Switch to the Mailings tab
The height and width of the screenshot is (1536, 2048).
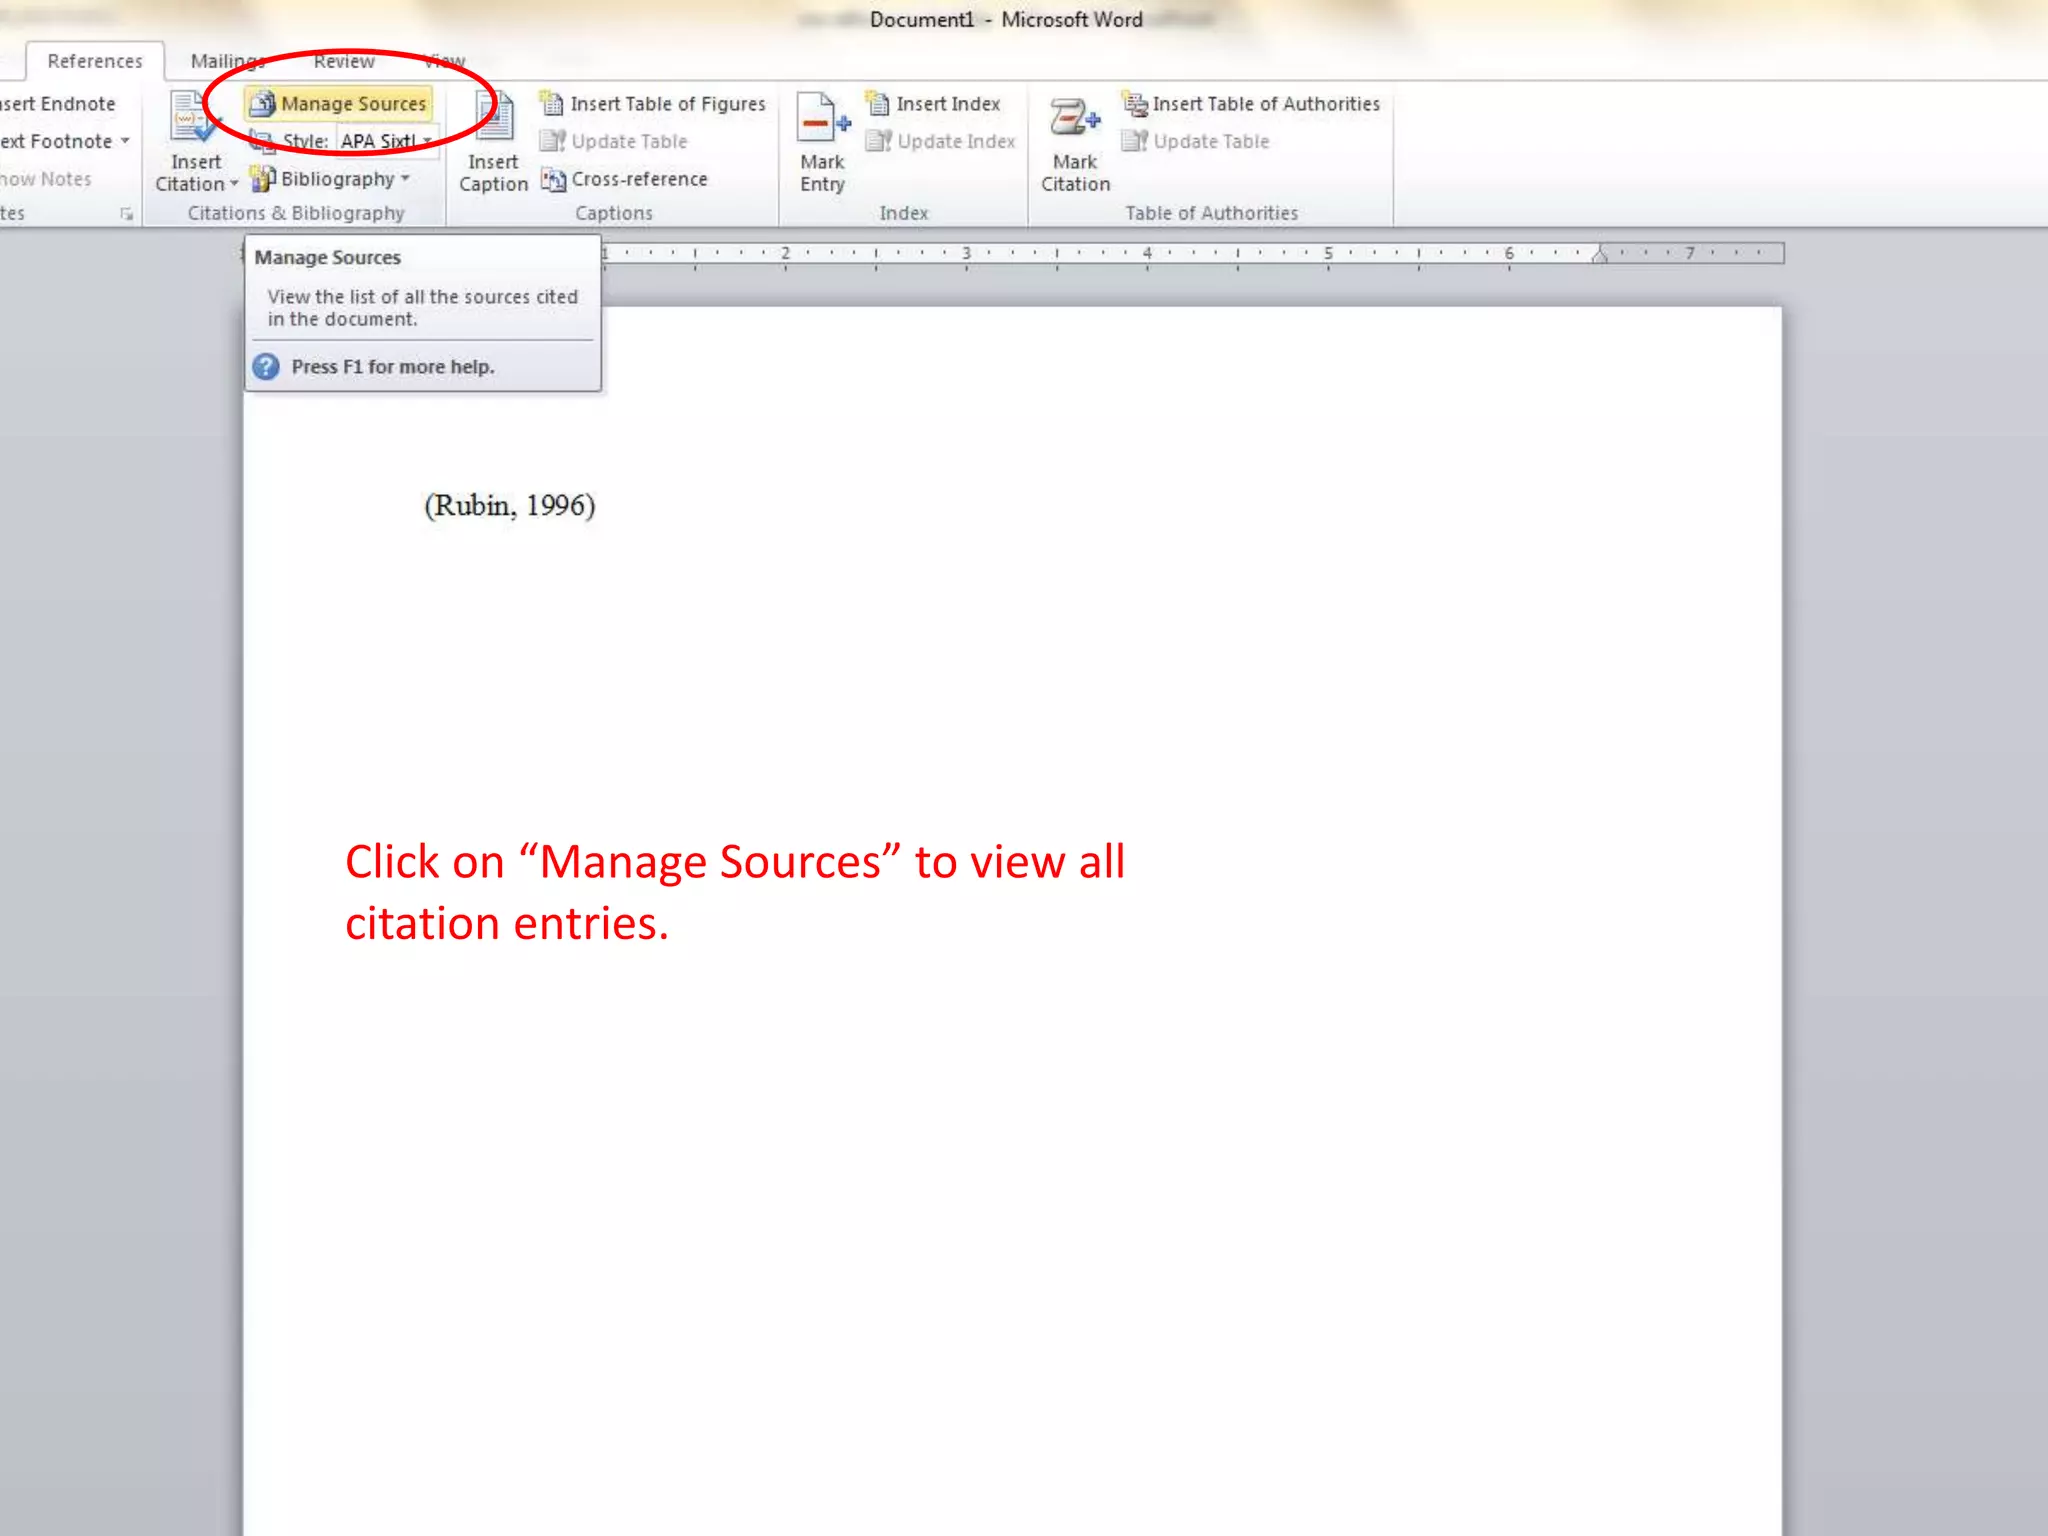pos(228,61)
